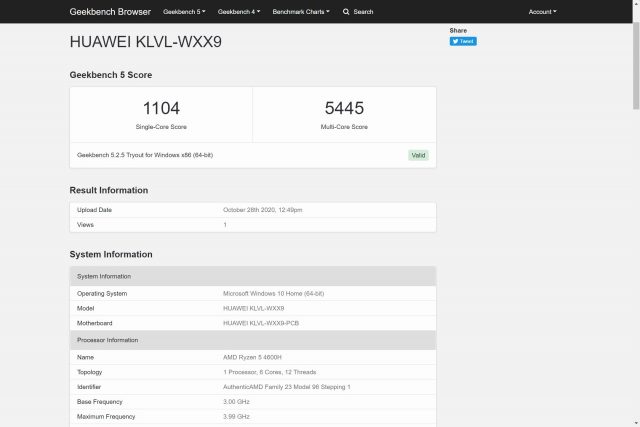Click the System Information table header row
Viewport: 640px width, 427px height.
pos(253,276)
